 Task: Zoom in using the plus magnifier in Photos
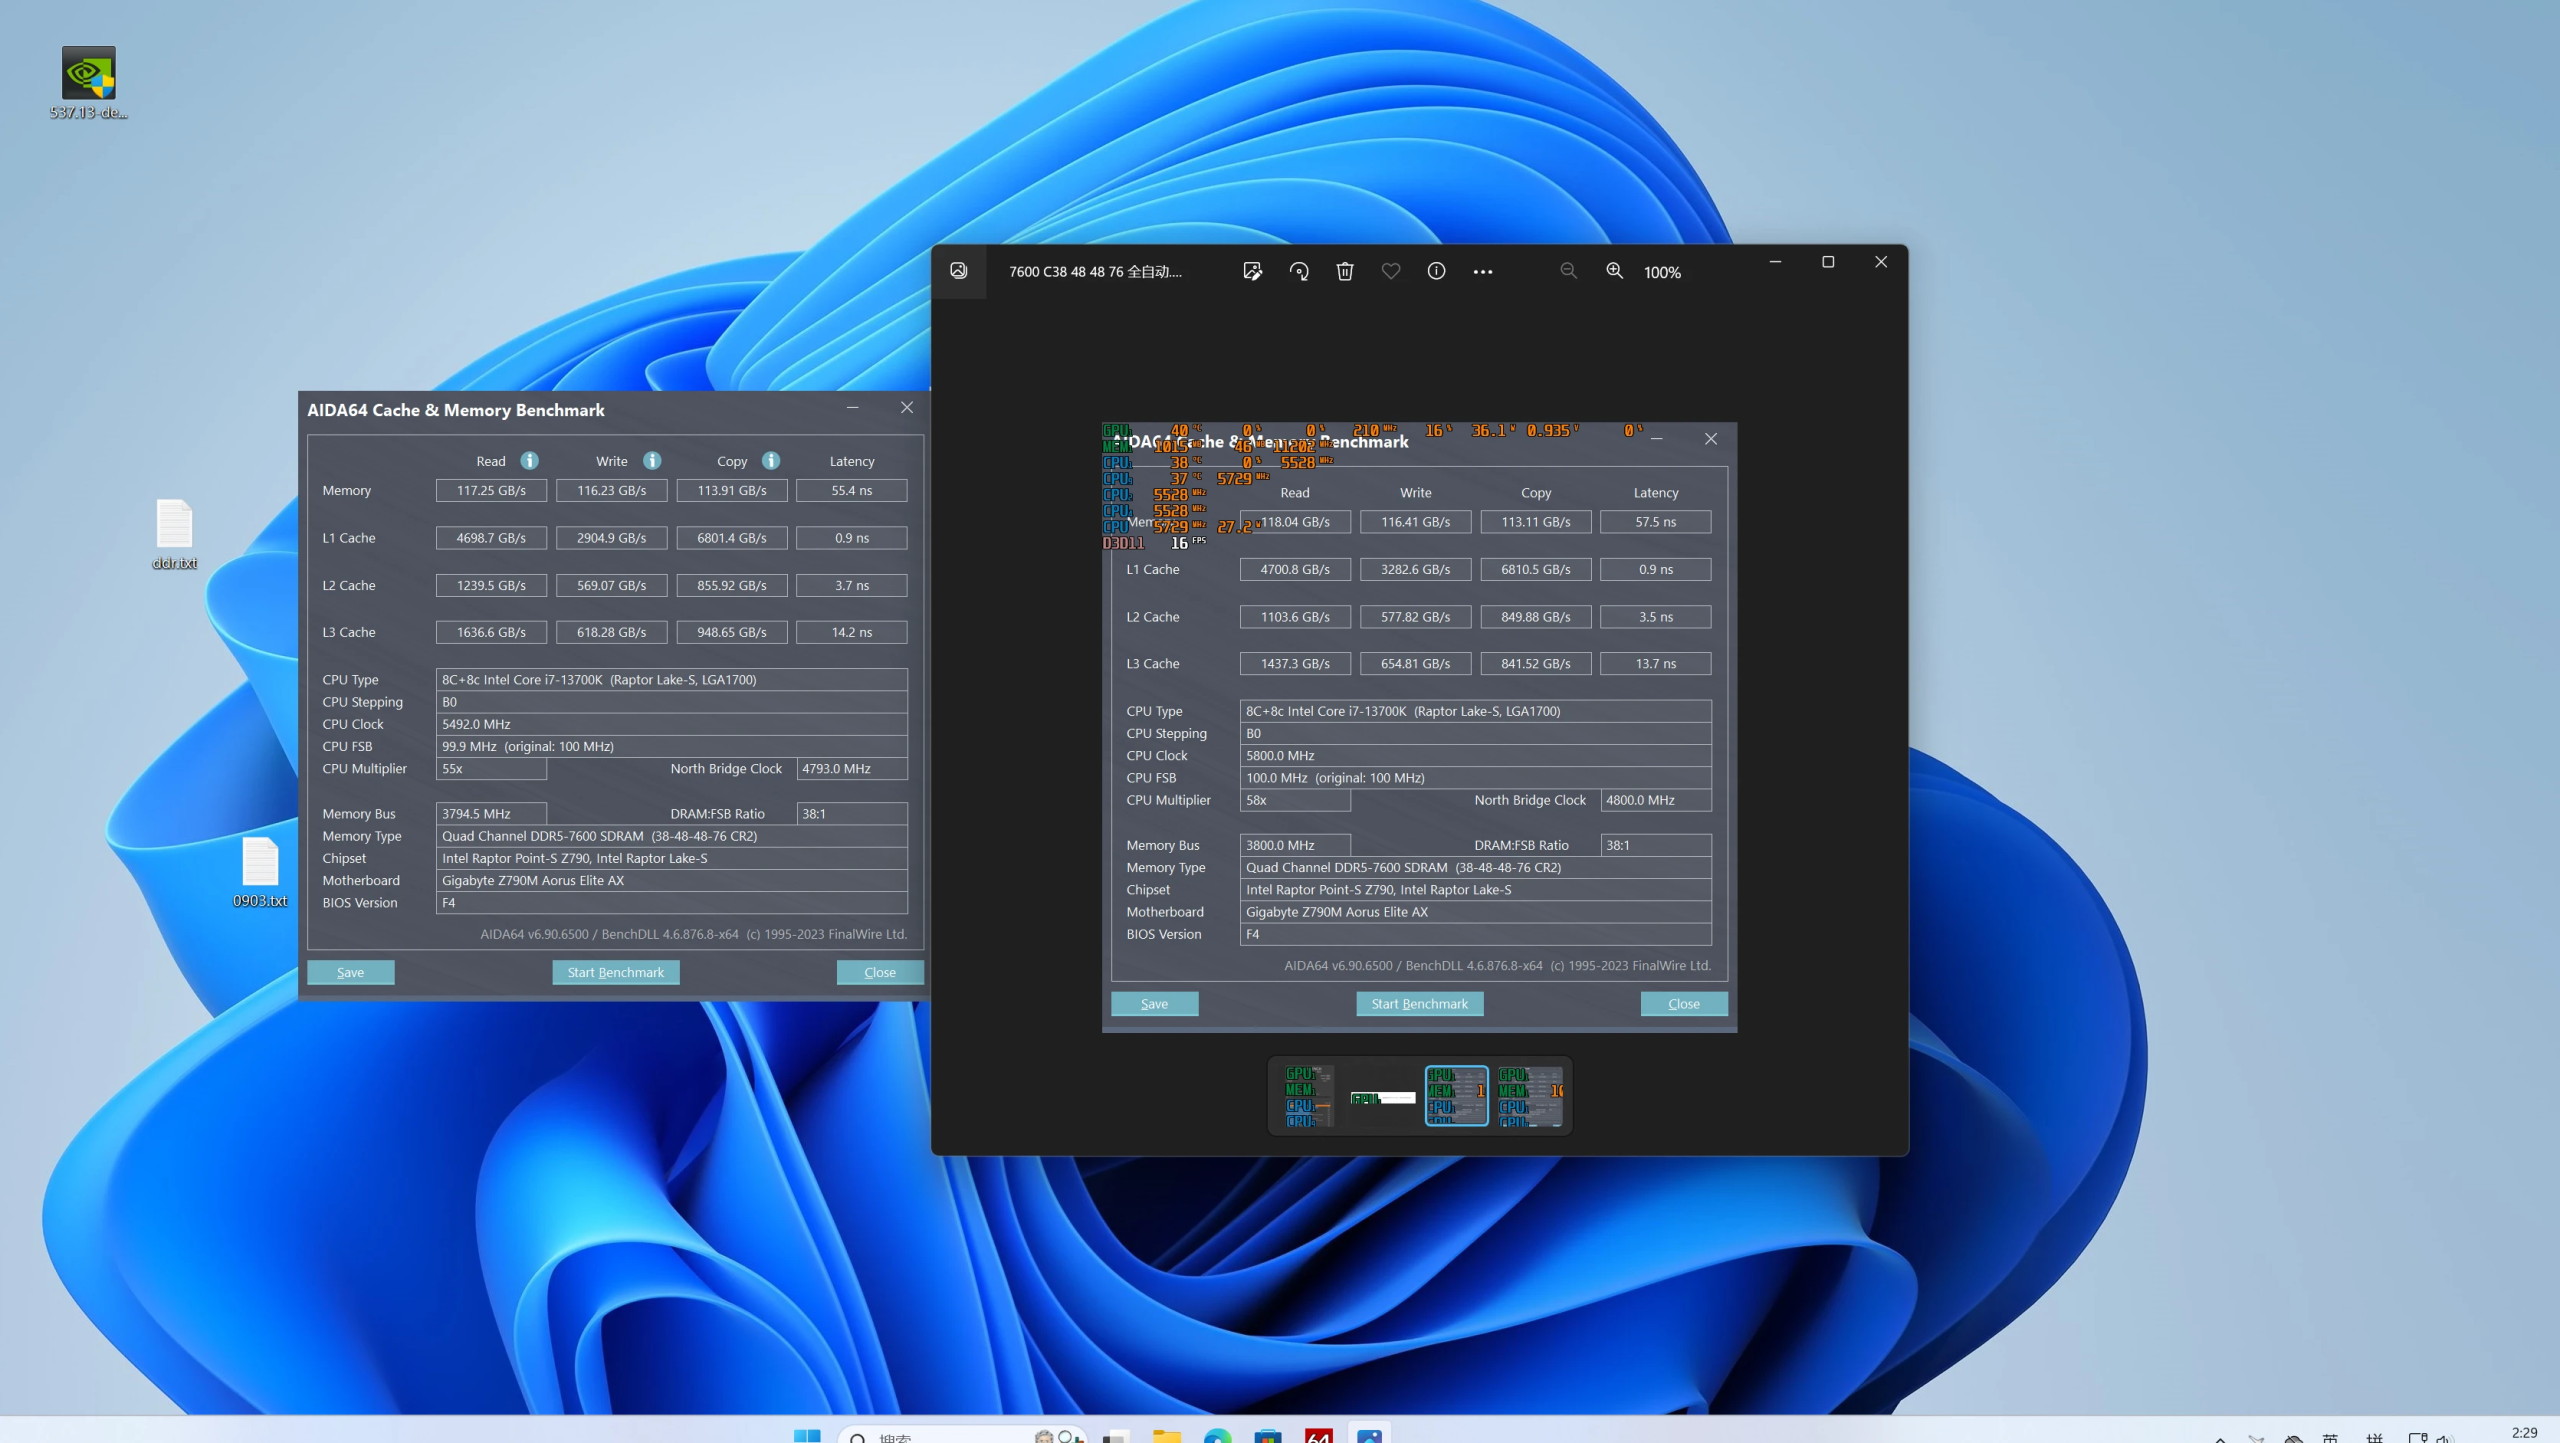tap(1614, 271)
